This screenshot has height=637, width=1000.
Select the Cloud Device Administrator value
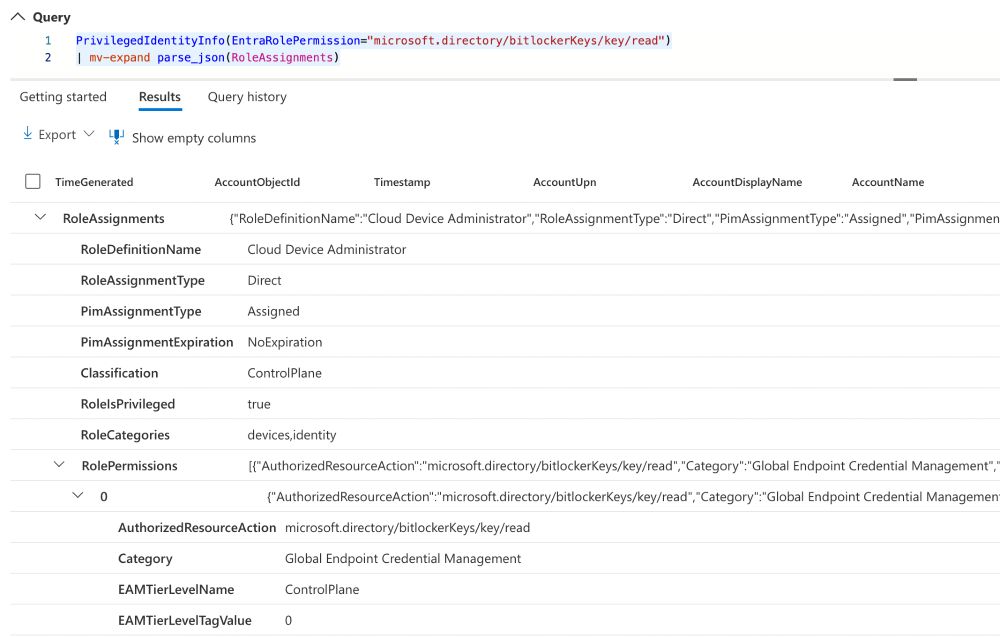point(327,249)
